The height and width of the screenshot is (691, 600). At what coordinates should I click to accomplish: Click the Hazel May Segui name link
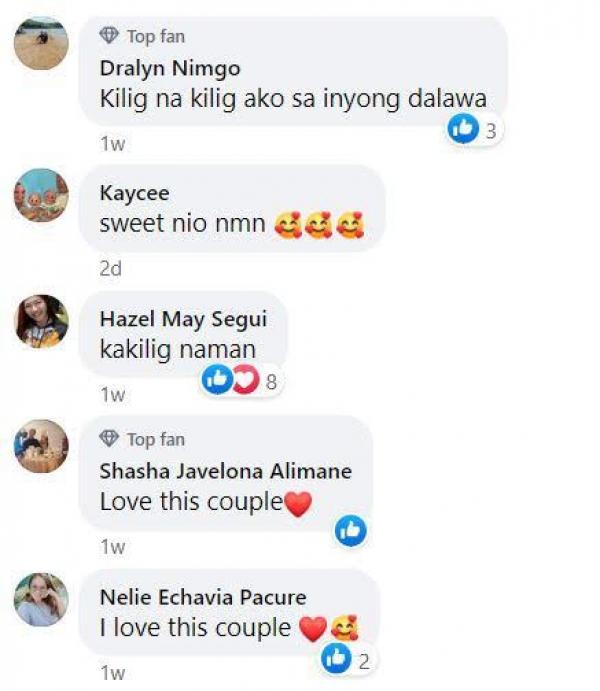tap(183, 319)
